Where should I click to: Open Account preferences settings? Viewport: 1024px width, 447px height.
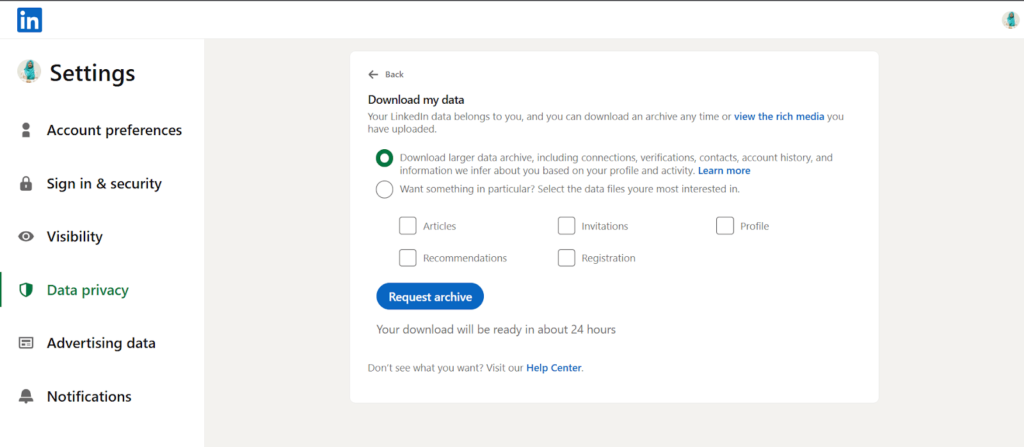point(114,130)
